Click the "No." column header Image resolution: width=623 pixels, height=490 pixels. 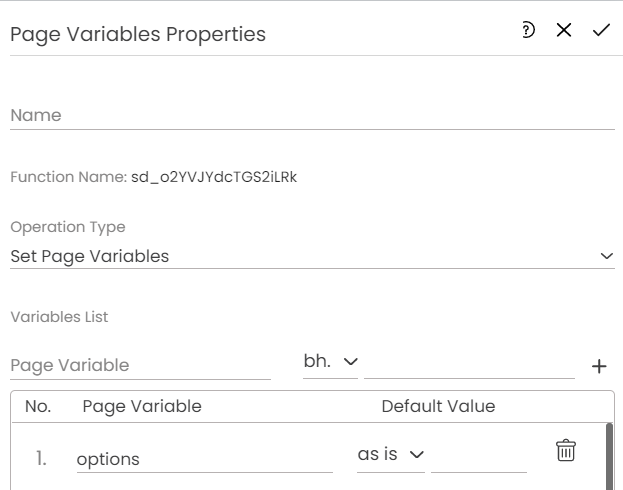point(38,406)
